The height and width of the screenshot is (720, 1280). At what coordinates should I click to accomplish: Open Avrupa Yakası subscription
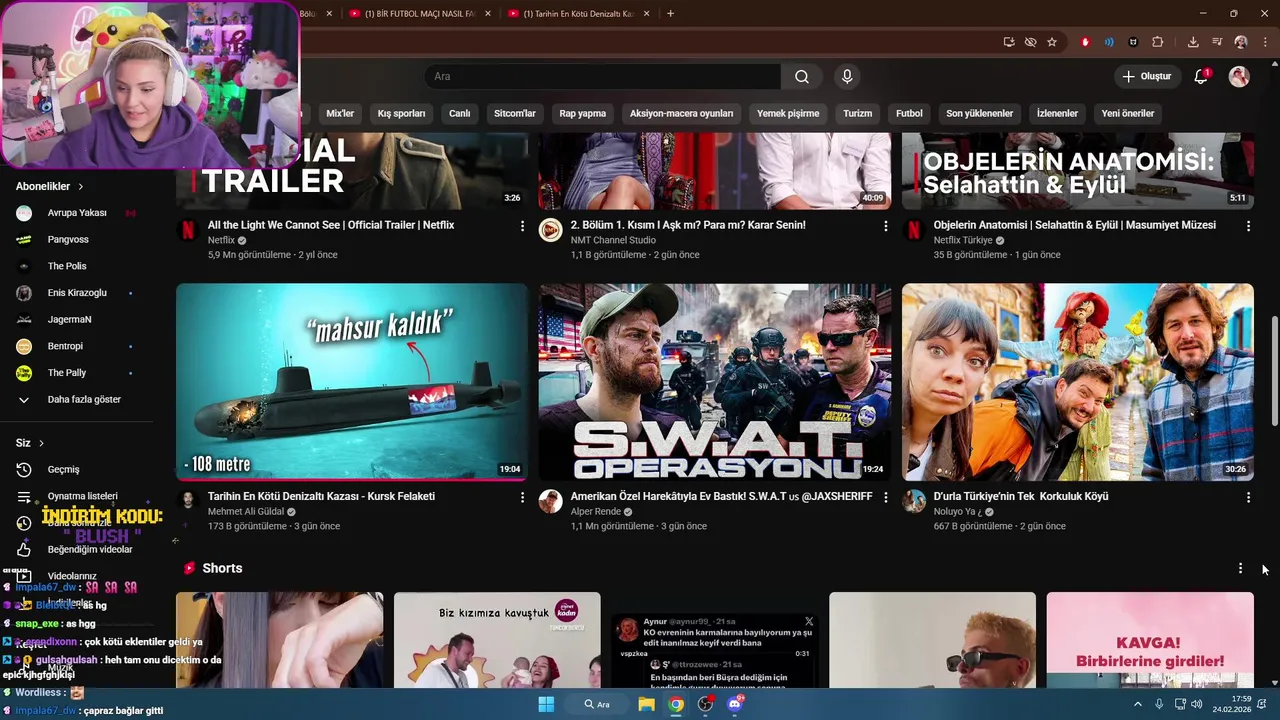(76, 213)
